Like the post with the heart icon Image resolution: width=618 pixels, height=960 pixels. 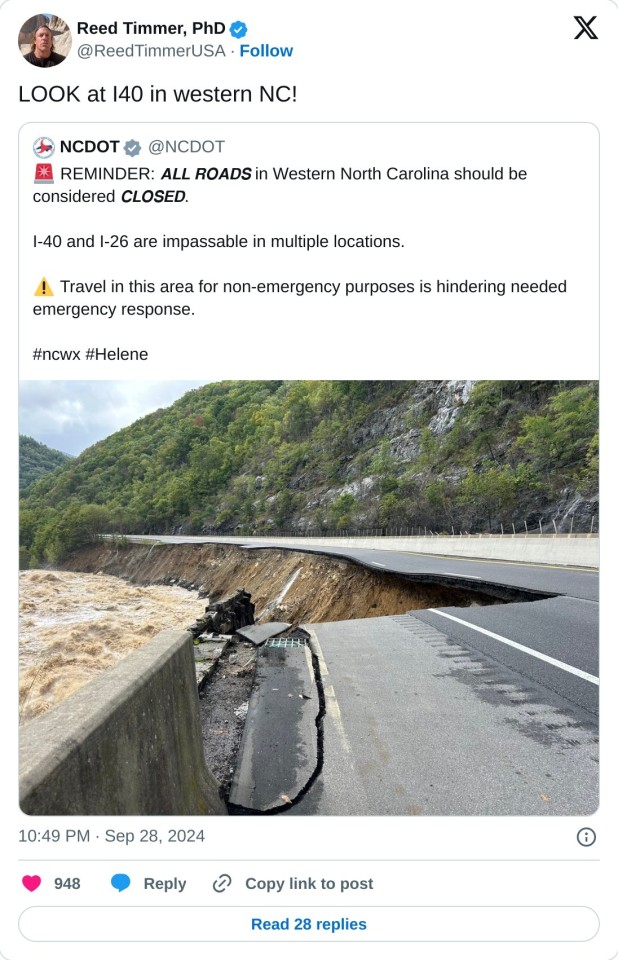coord(31,883)
